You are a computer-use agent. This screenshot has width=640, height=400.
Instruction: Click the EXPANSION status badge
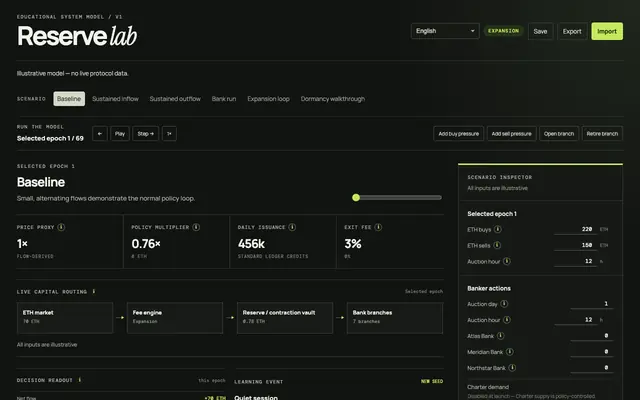pyautogui.click(x=503, y=31)
